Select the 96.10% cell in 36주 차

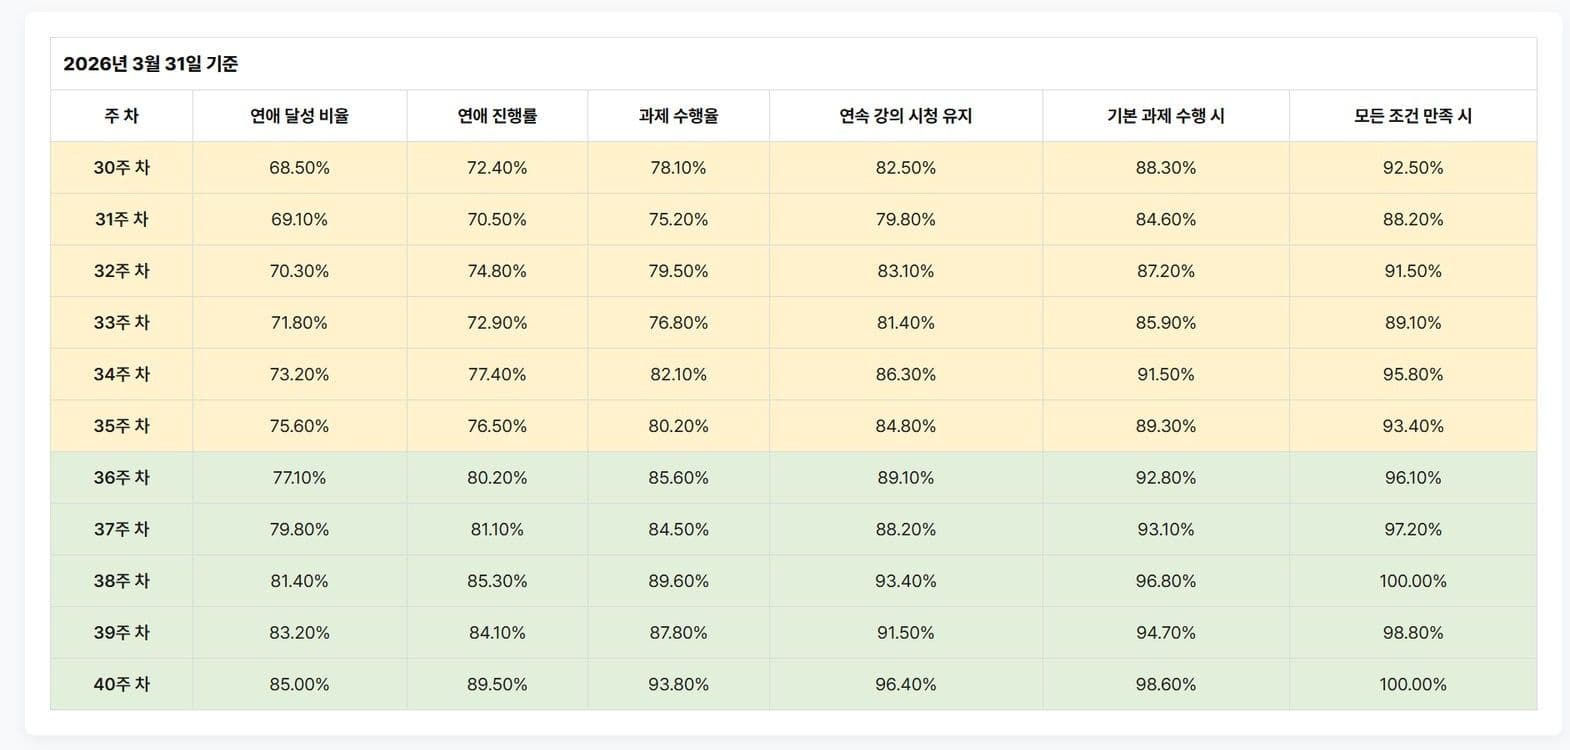pyautogui.click(x=1413, y=478)
